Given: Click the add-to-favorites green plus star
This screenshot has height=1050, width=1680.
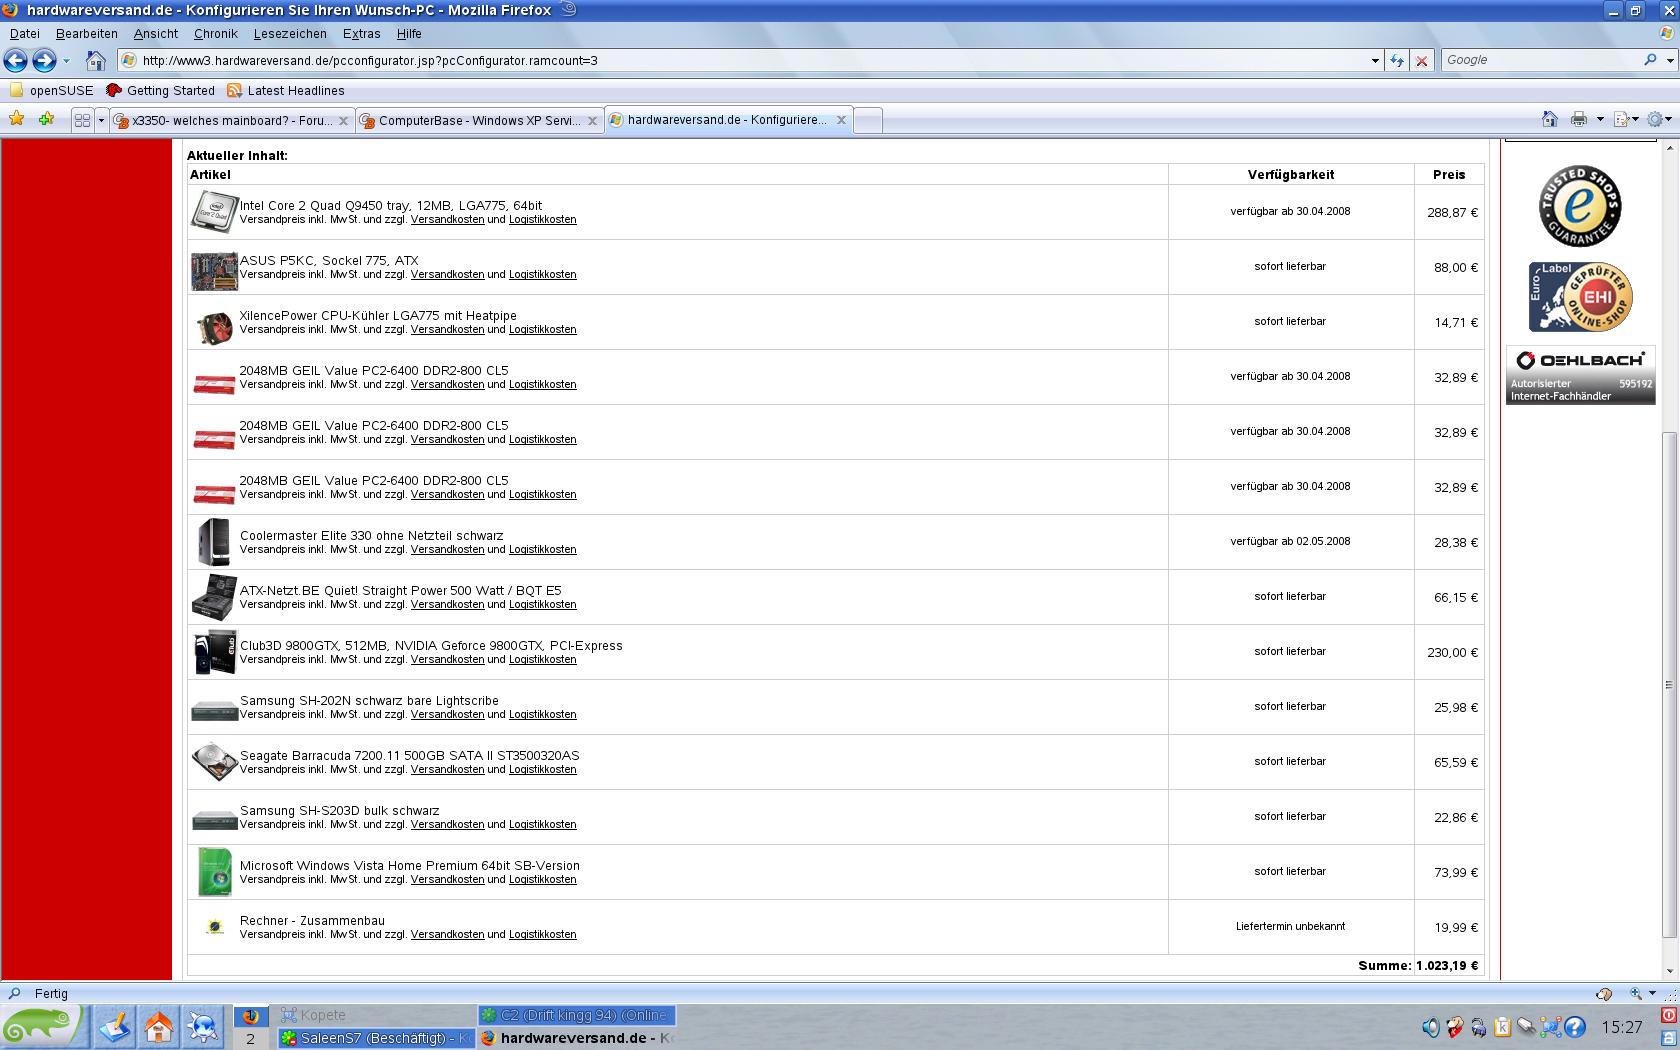Looking at the screenshot, I should click(46, 119).
